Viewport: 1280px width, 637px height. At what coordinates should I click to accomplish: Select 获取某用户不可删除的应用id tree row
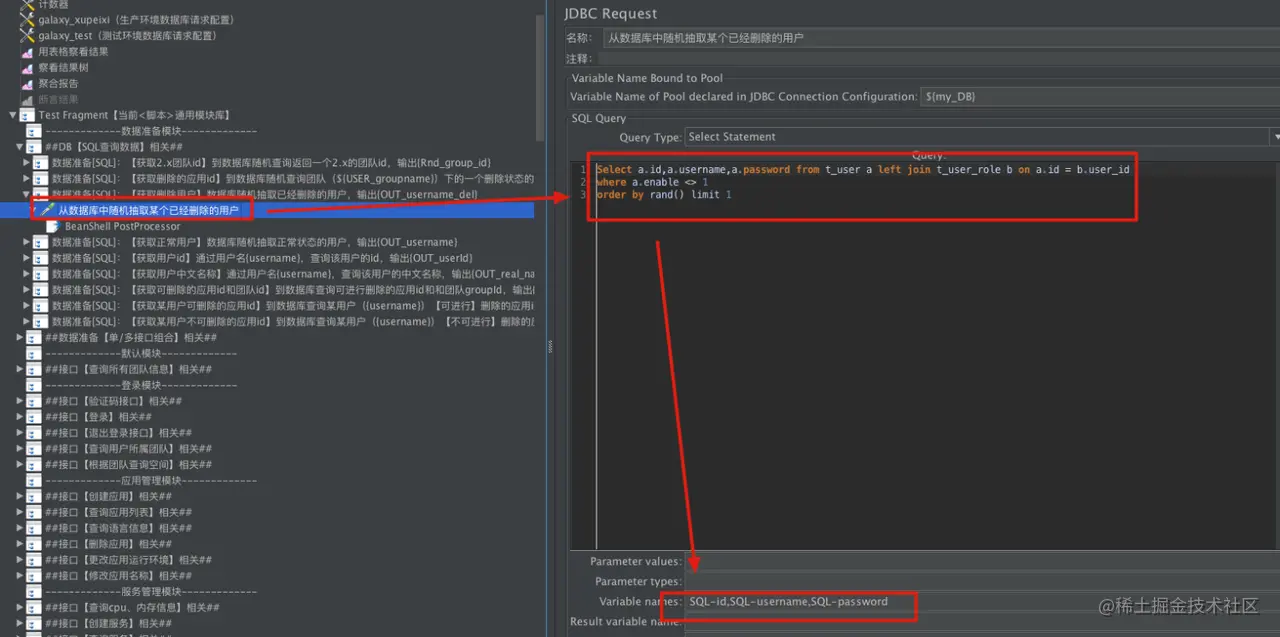(293, 322)
